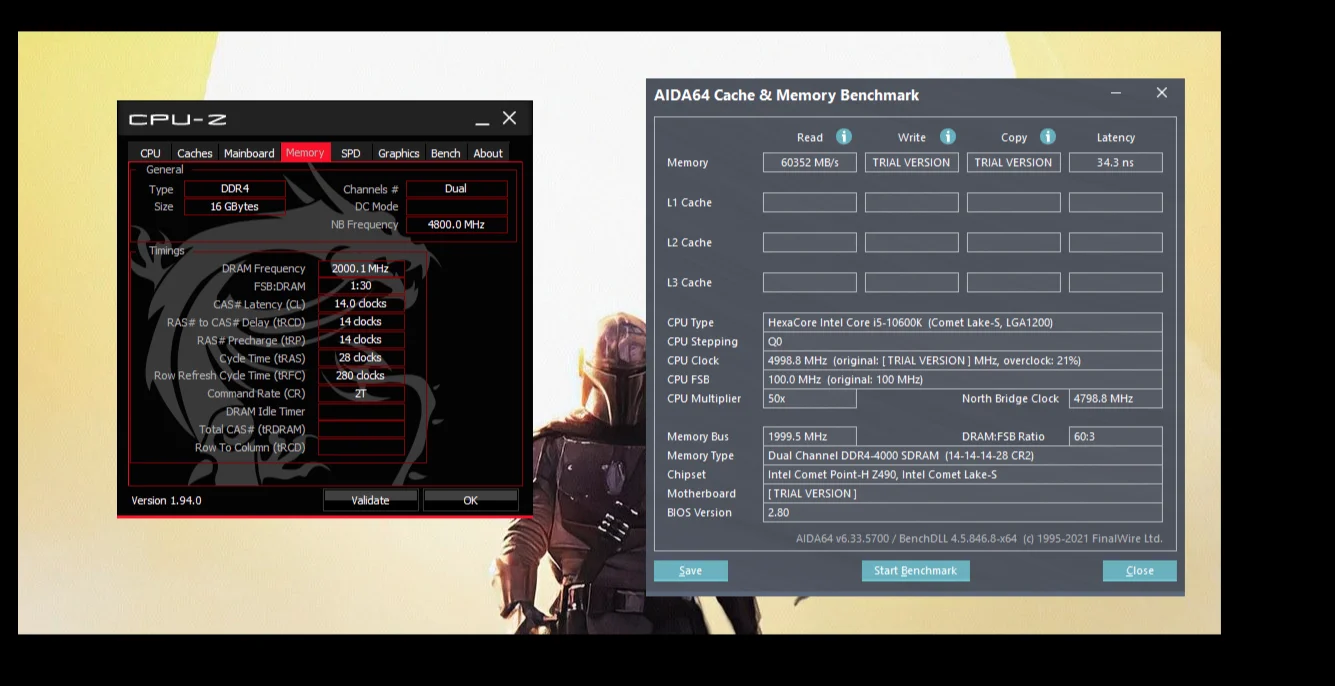Click the AIDA64 v6.33.5700 version text
Image resolution: width=1335 pixels, height=686 pixels.
click(x=979, y=538)
